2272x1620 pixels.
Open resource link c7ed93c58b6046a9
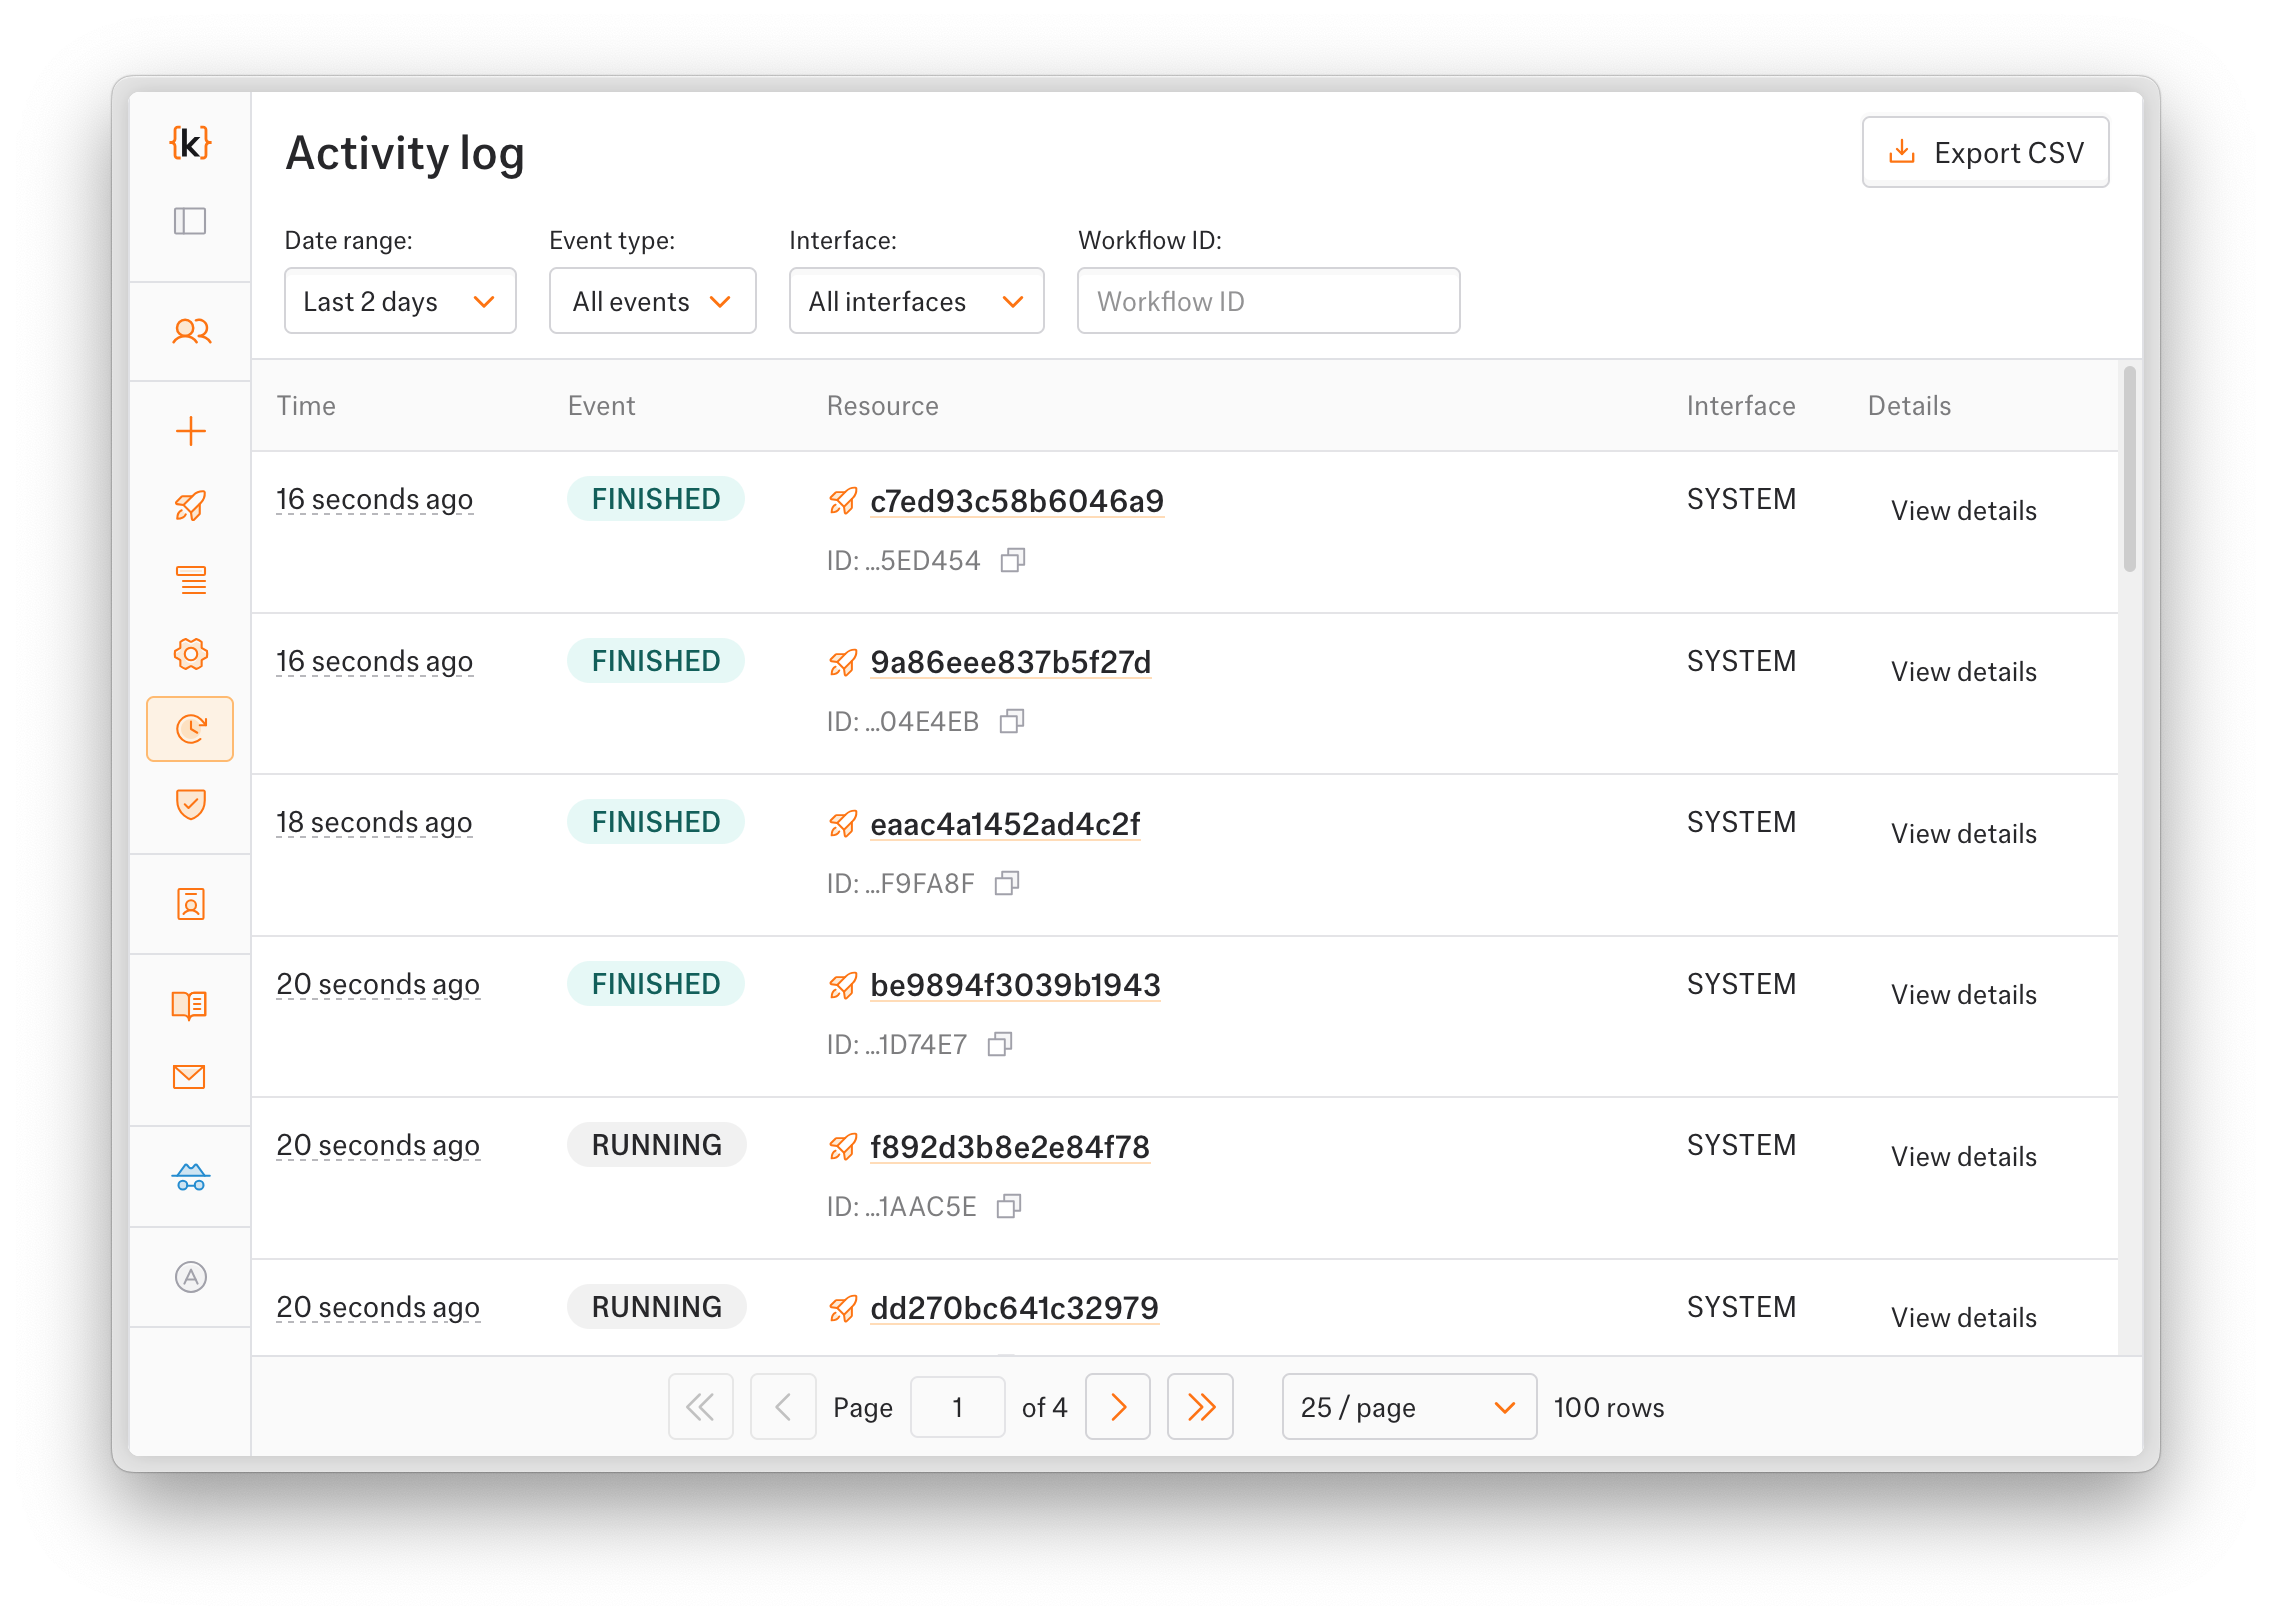1016,501
